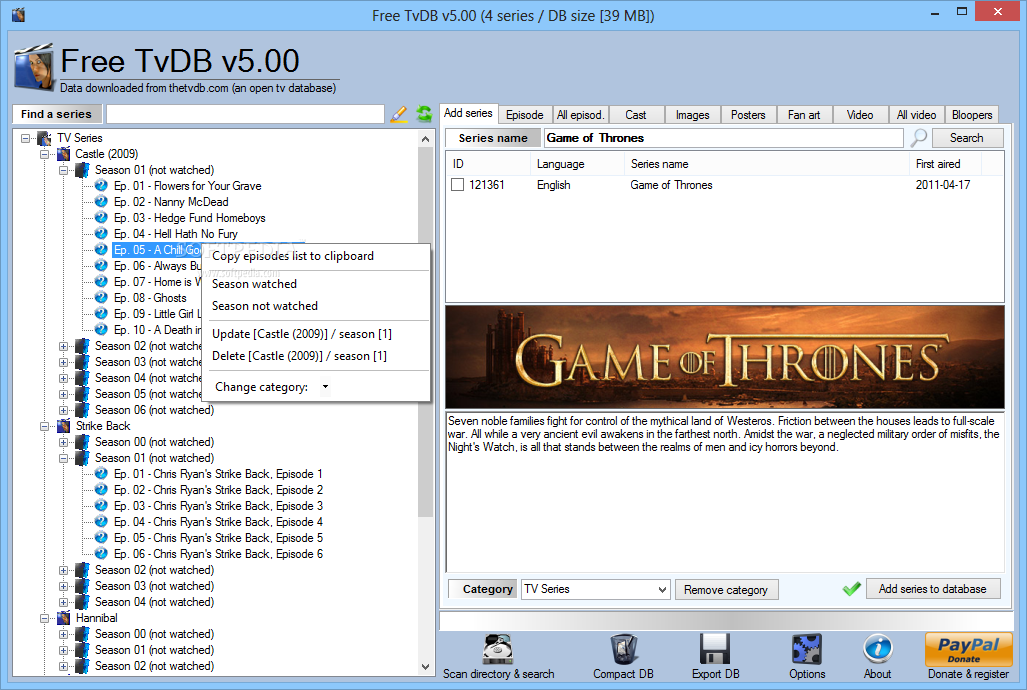The image size is (1027, 690).
Task: Open the Posters tab
Action: [x=748, y=115]
